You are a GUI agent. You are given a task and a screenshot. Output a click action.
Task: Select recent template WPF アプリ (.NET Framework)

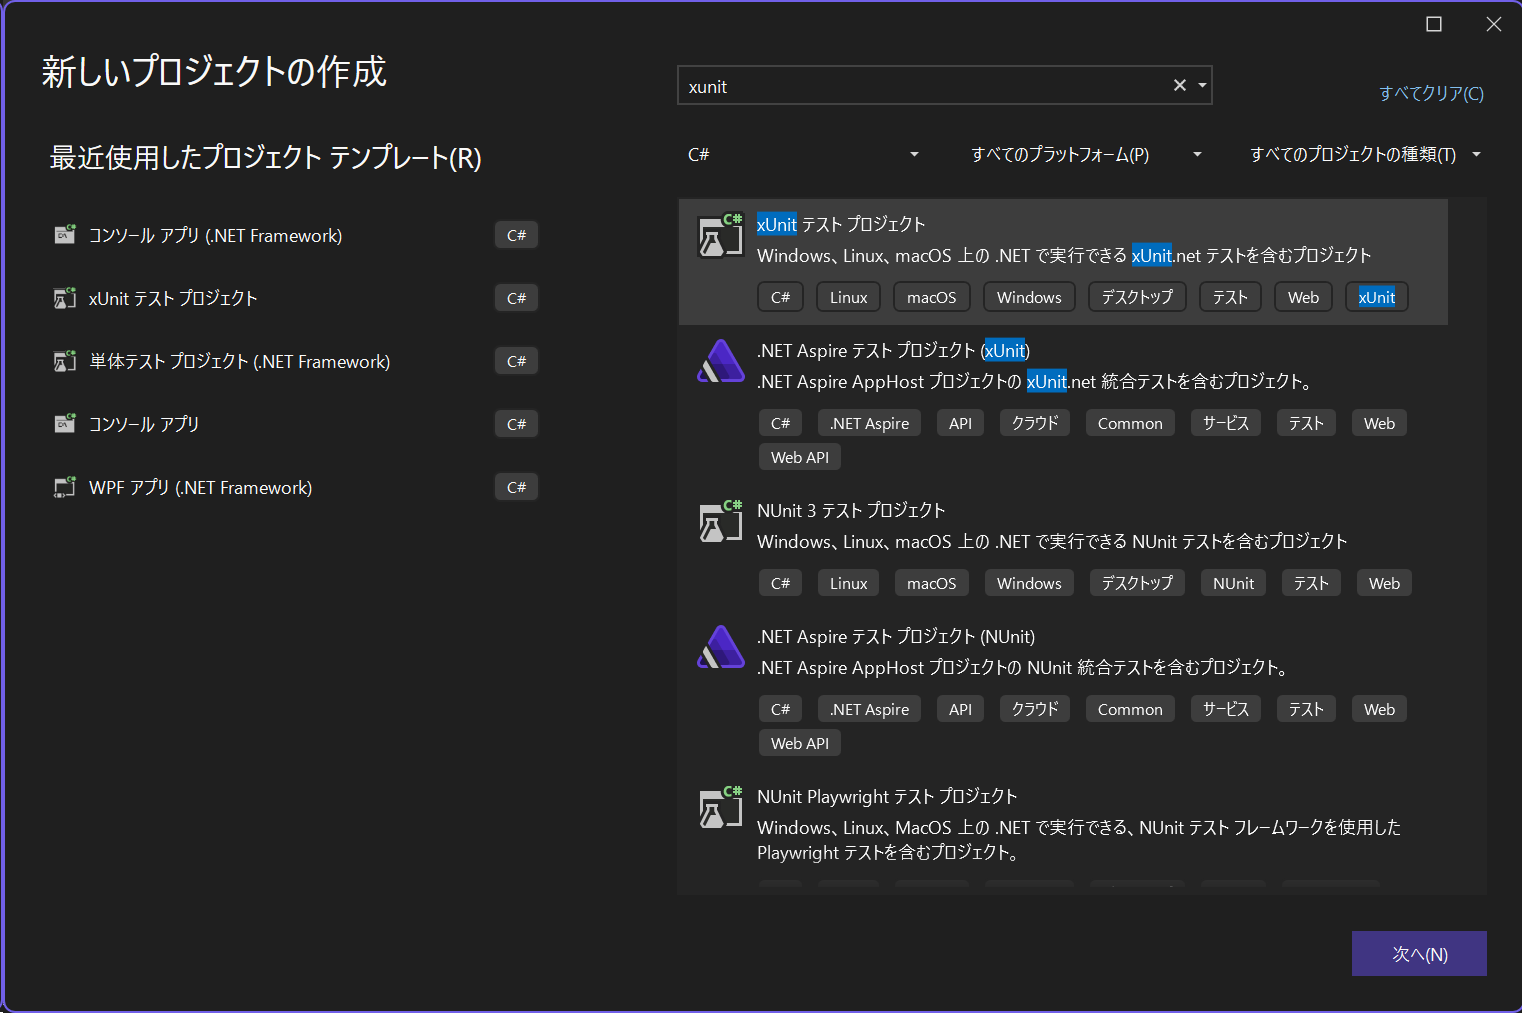[x=296, y=487]
